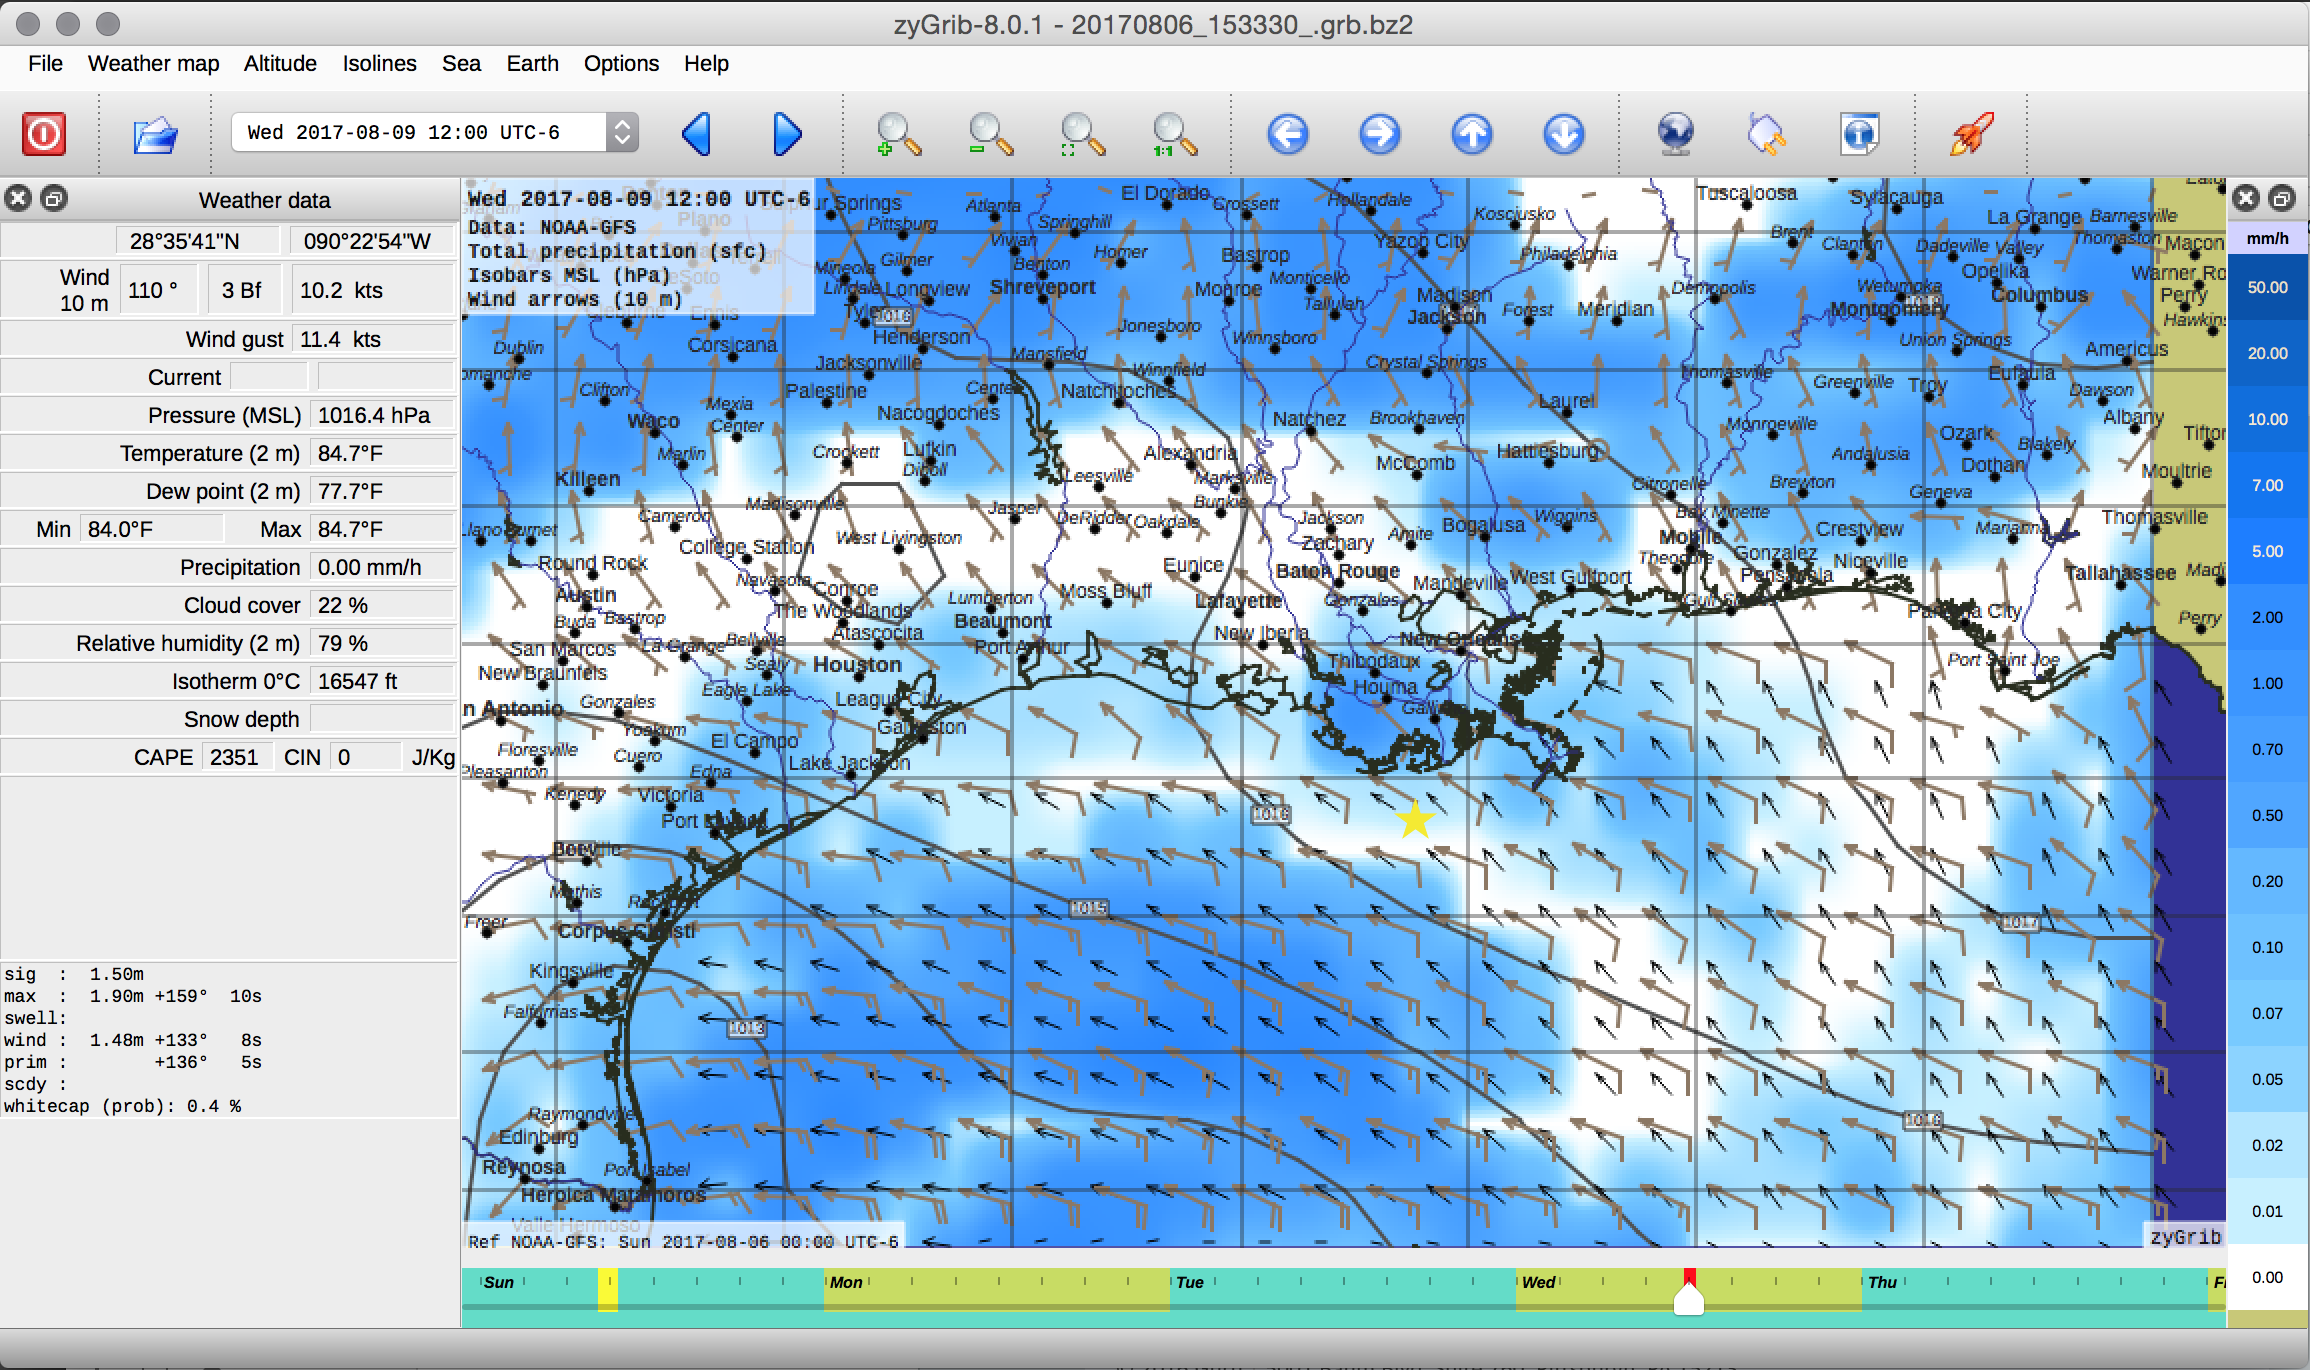This screenshot has width=2310, height=1370.
Task: Click Tue on the timeline
Action: pyautogui.click(x=1190, y=1282)
